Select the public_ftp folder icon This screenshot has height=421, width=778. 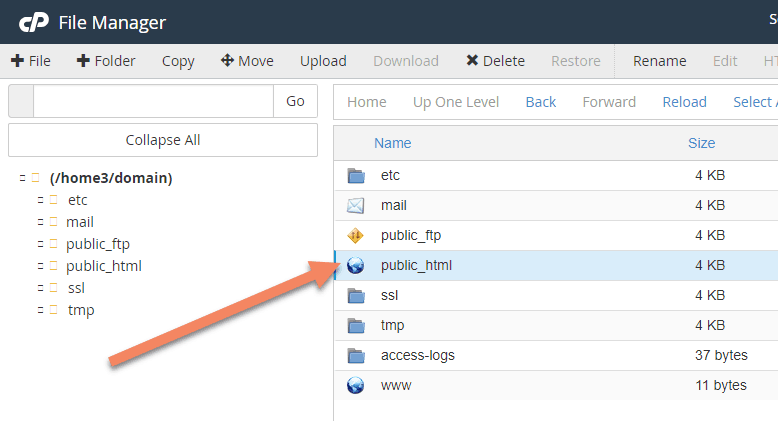click(356, 236)
